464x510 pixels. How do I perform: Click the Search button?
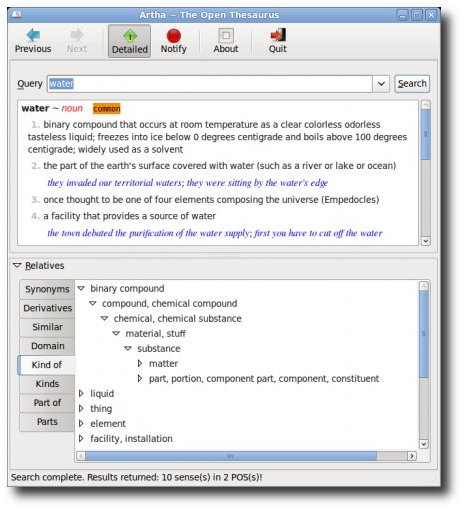(x=412, y=84)
